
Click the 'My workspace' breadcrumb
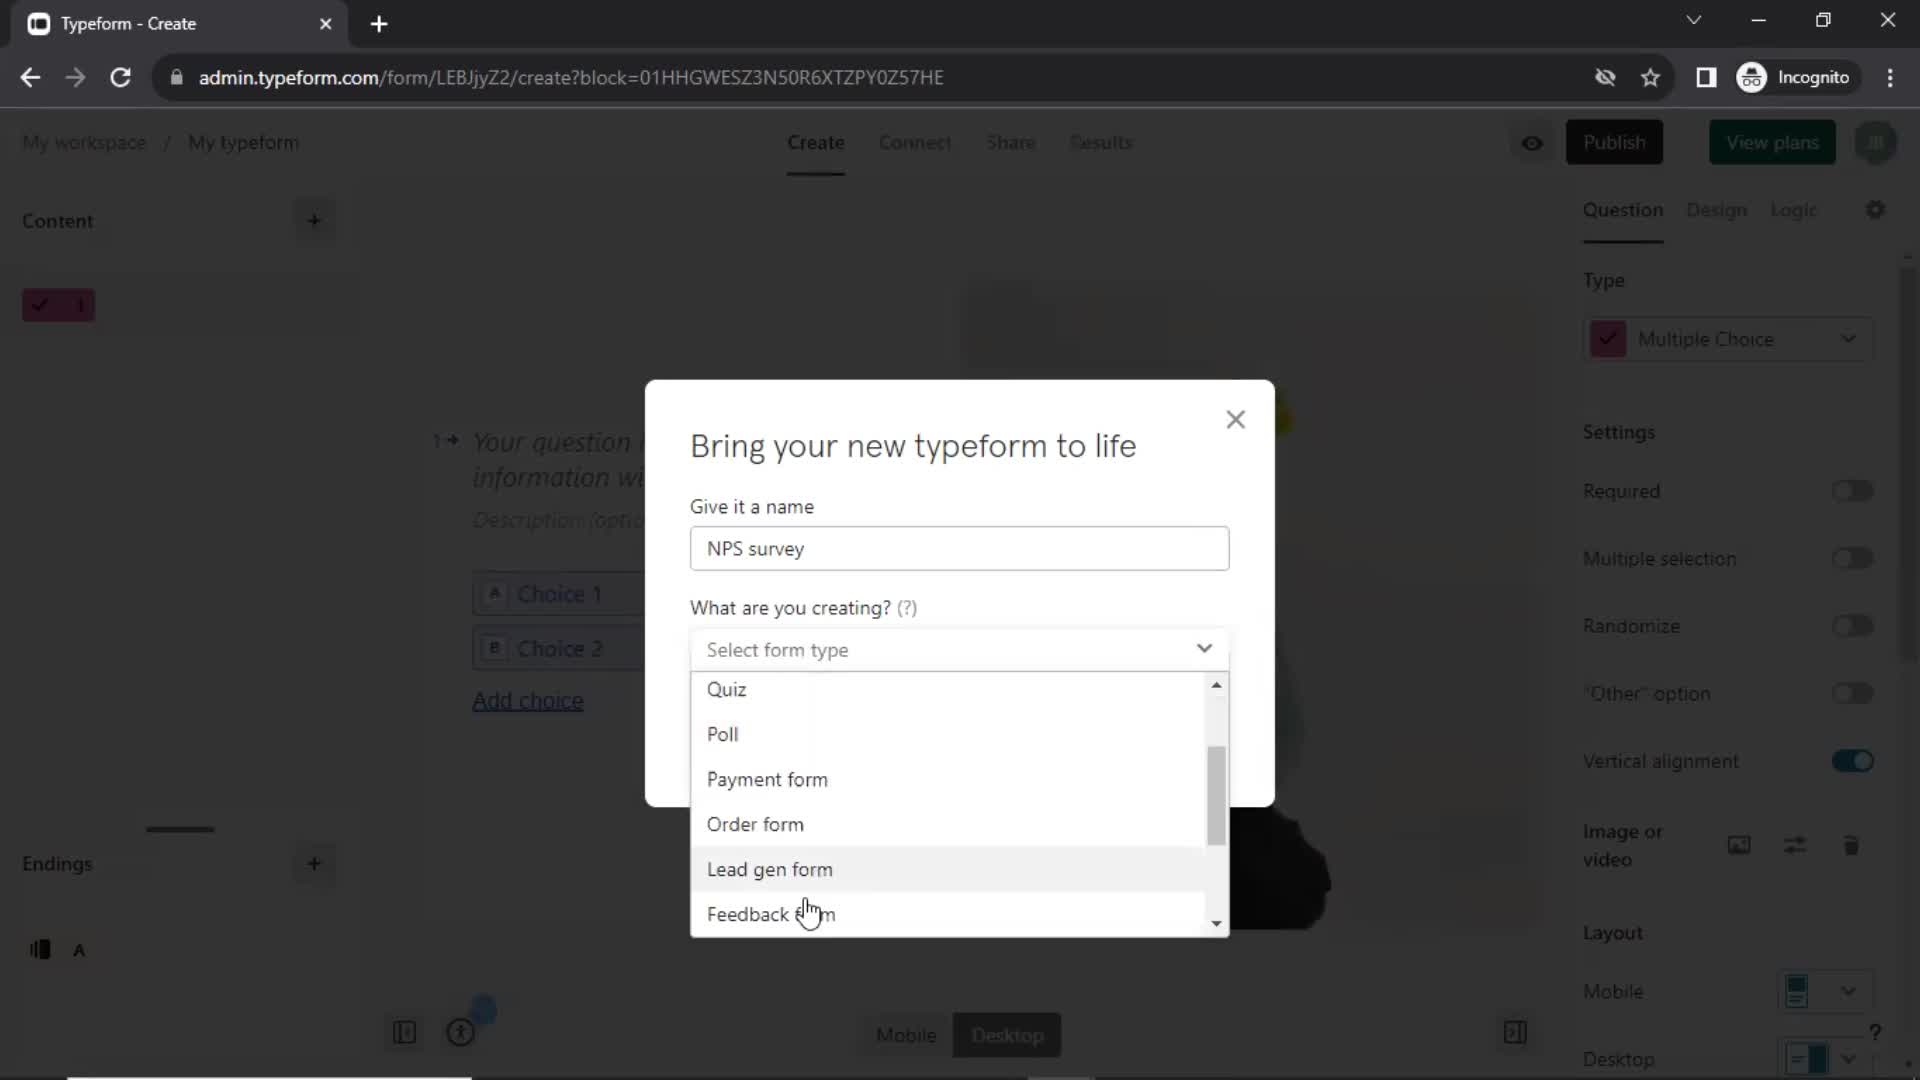click(x=84, y=142)
